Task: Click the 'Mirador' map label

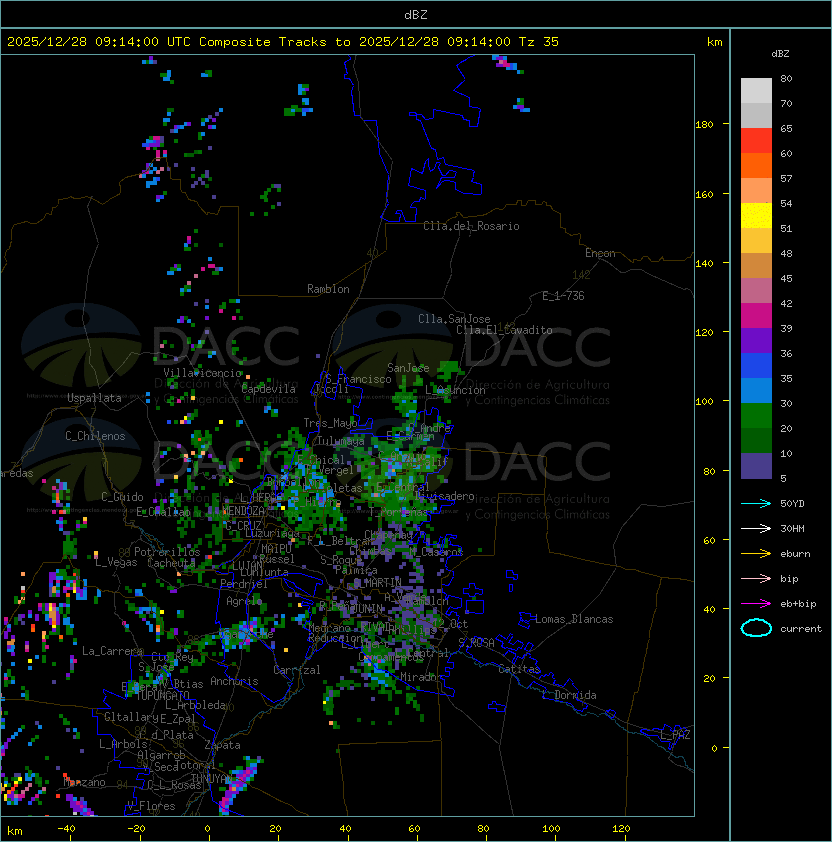Action: [422, 677]
